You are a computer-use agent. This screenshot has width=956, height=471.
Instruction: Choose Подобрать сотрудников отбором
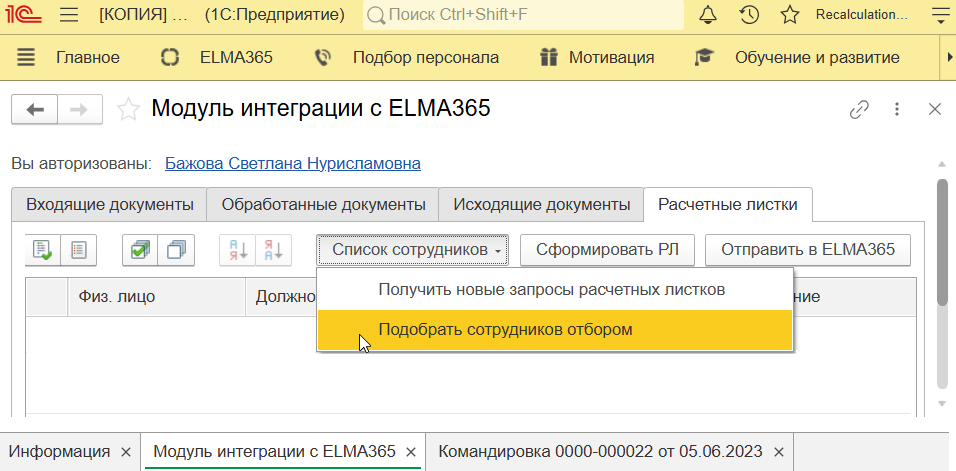pos(555,330)
